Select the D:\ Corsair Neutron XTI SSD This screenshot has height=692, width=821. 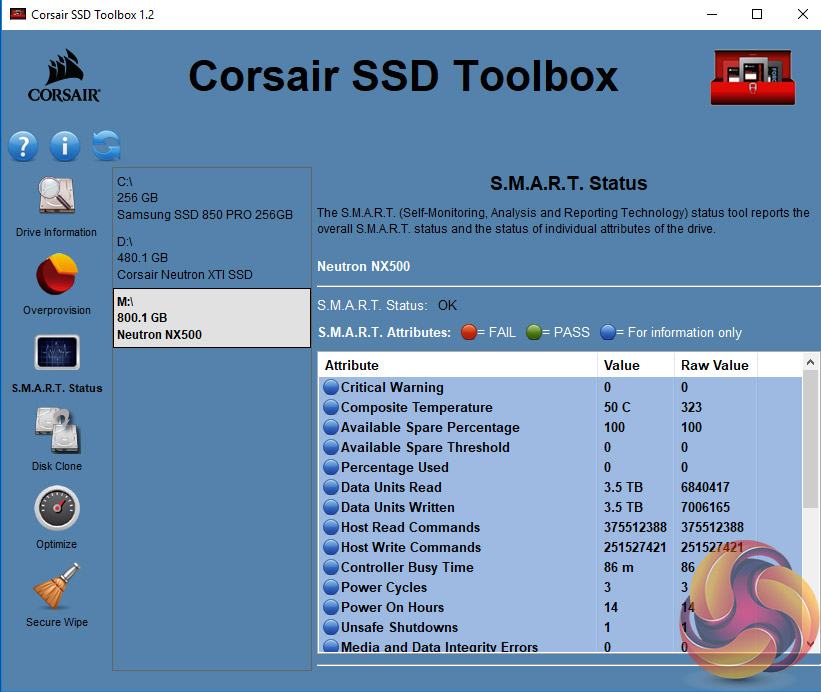tap(211, 258)
